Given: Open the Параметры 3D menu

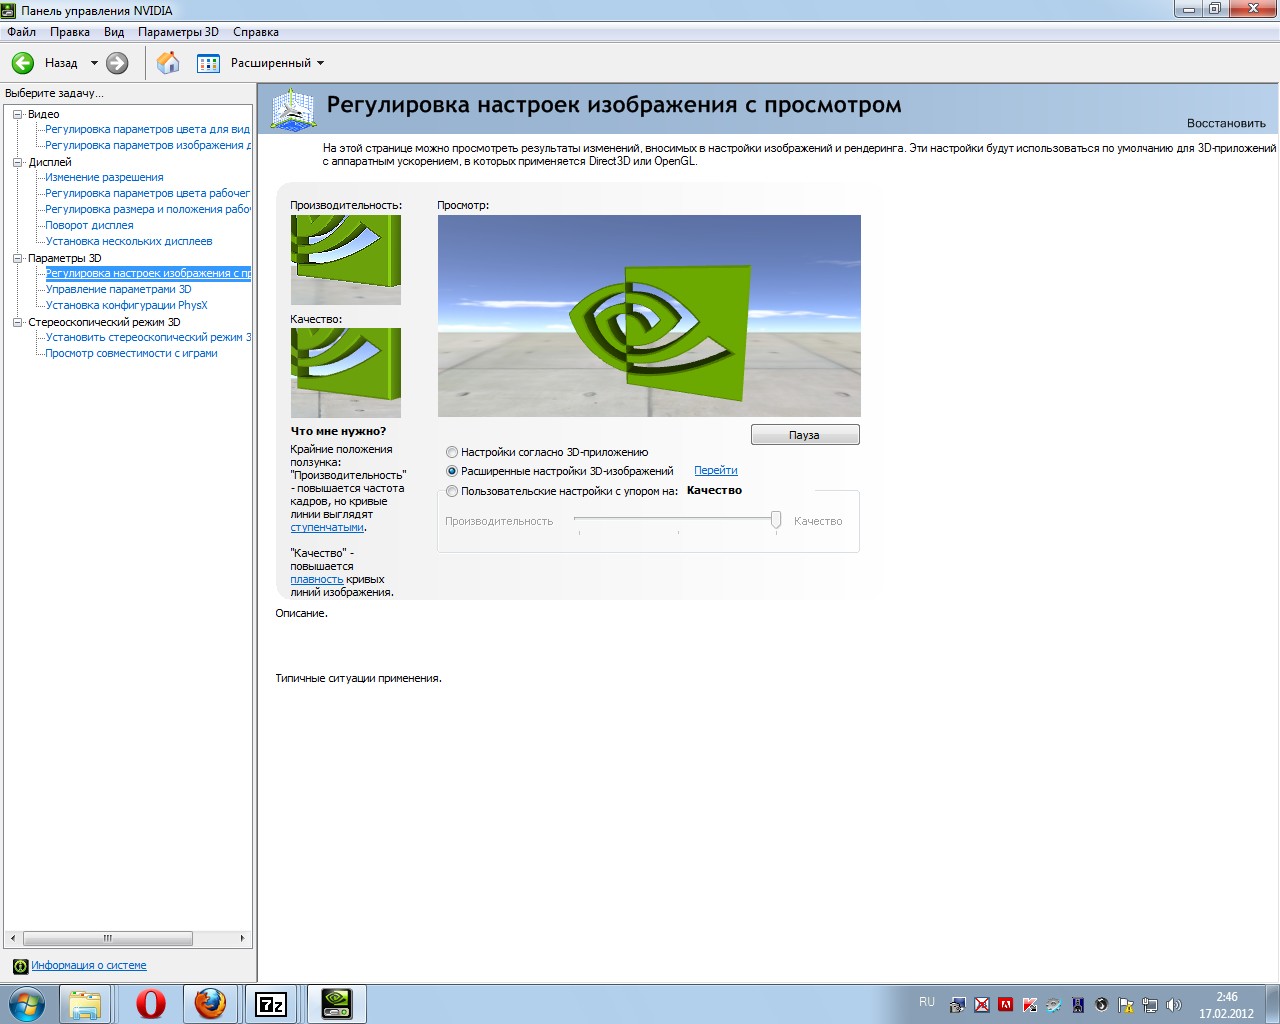Looking at the screenshot, I should pos(178,32).
